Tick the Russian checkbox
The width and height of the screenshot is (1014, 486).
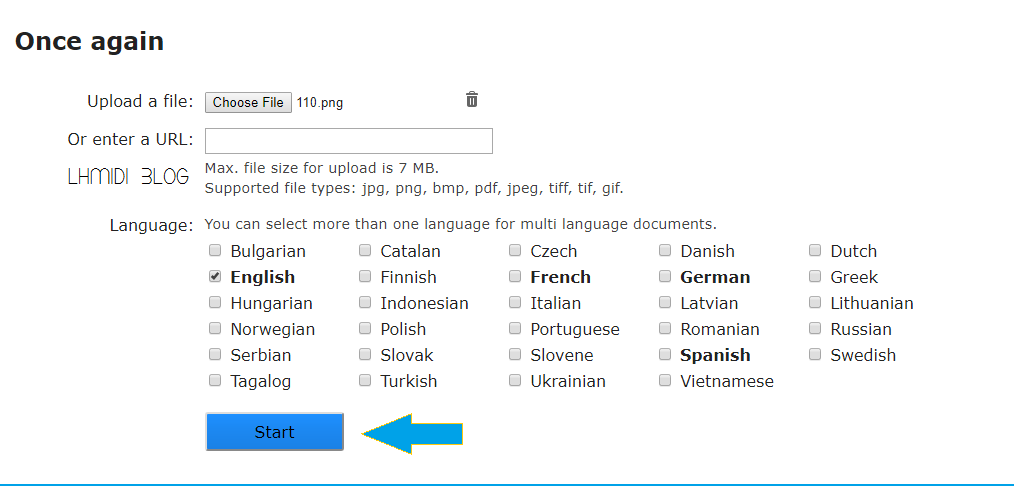click(x=815, y=328)
